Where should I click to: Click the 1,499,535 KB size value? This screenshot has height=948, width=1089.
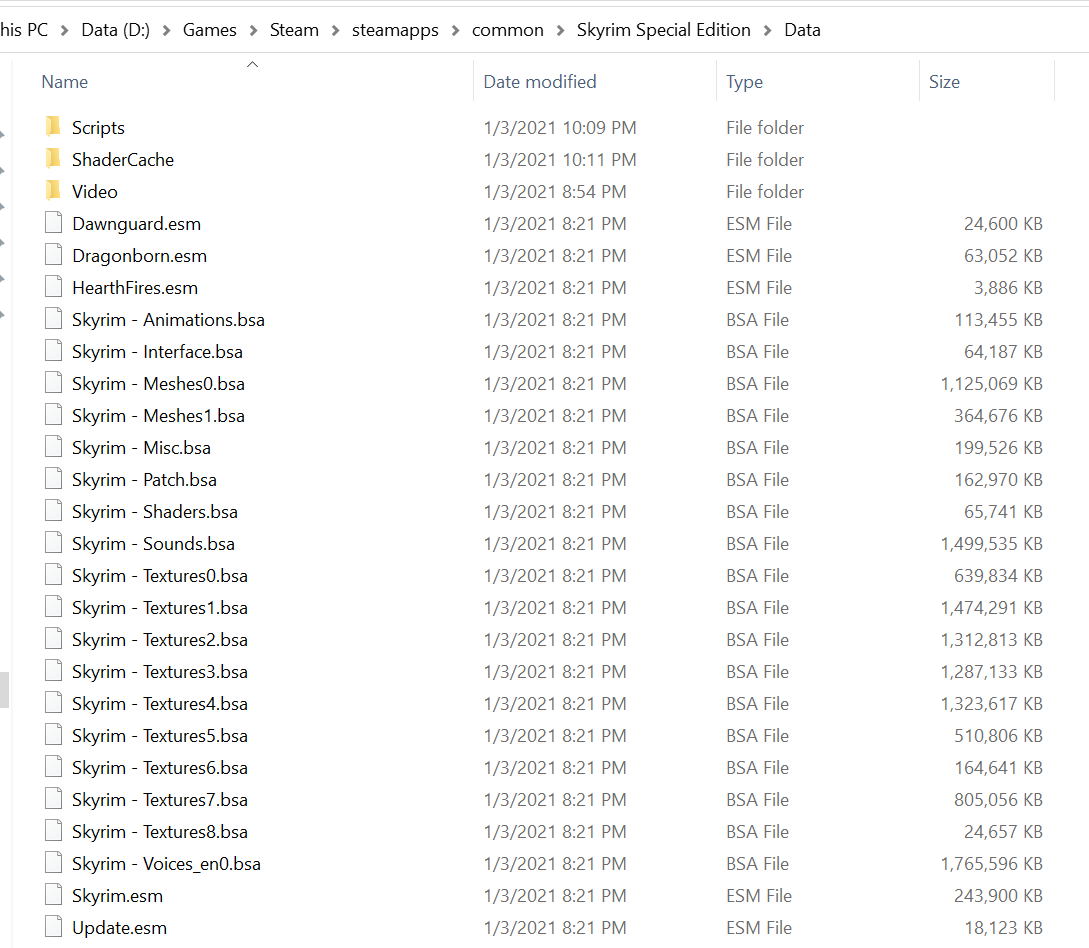point(992,543)
